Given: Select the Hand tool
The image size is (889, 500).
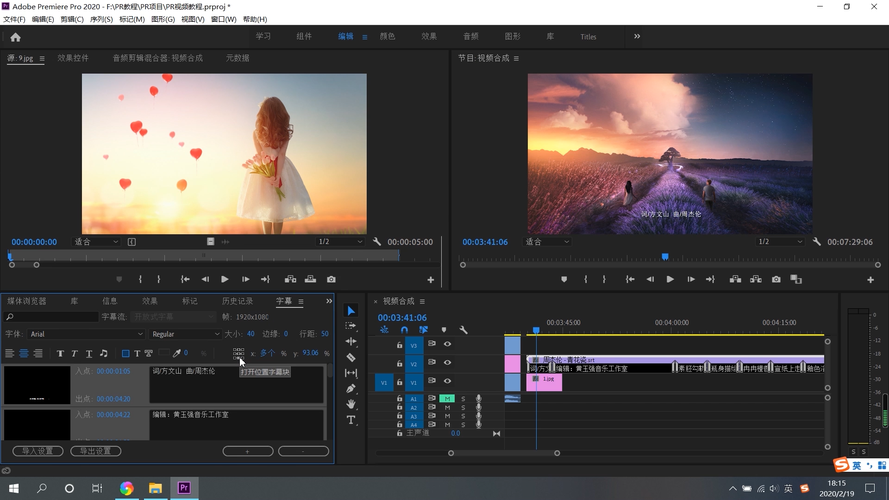Looking at the screenshot, I should 351,404.
